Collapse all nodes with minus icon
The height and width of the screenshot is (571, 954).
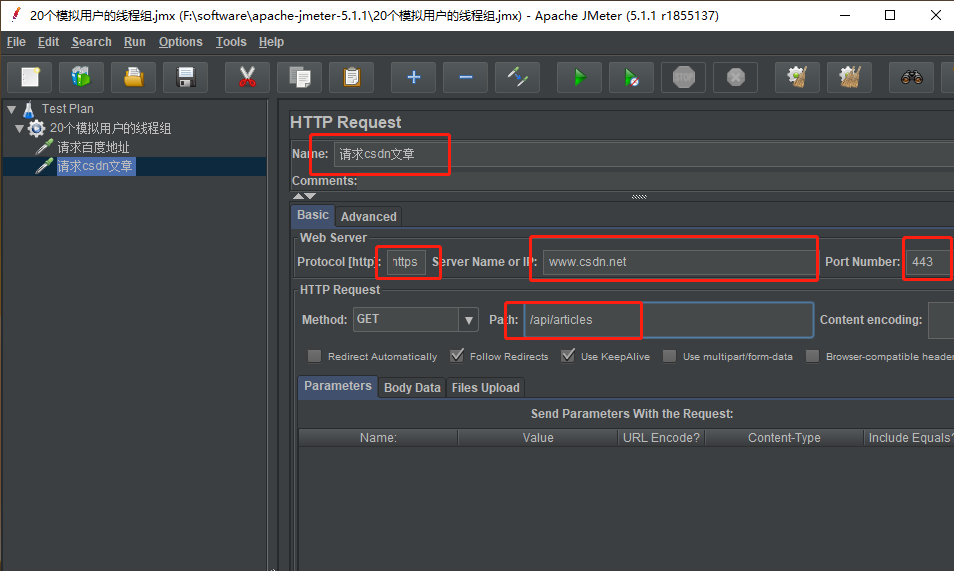point(465,77)
